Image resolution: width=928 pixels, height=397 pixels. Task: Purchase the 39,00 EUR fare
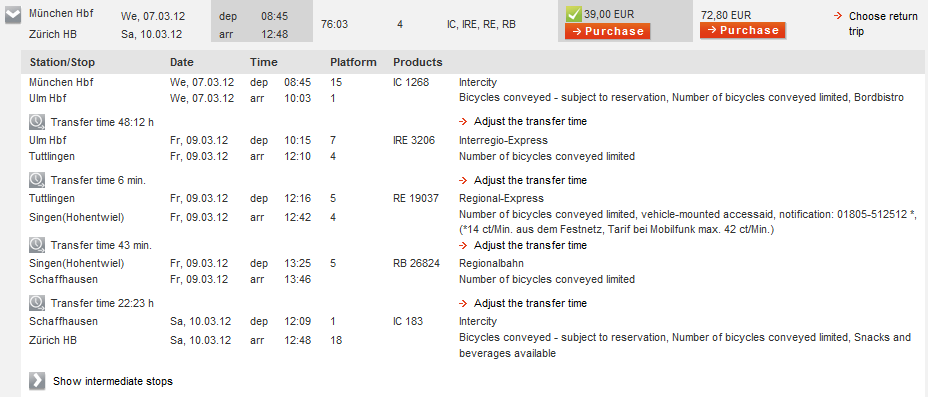(607, 31)
